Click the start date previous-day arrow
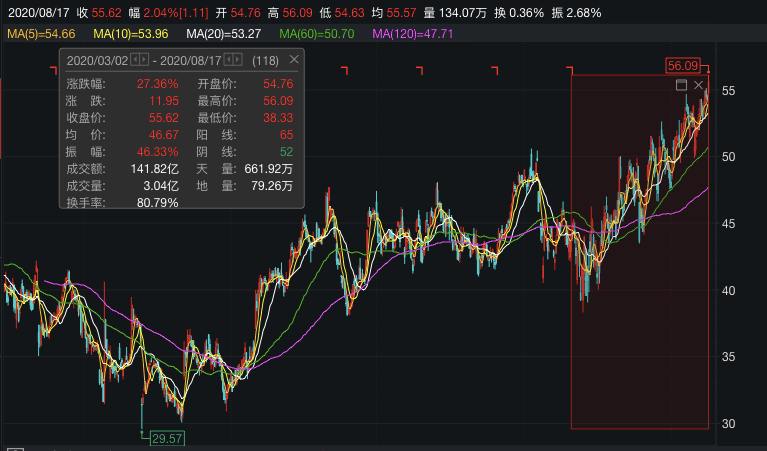The image size is (767, 451). click(x=134, y=60)
